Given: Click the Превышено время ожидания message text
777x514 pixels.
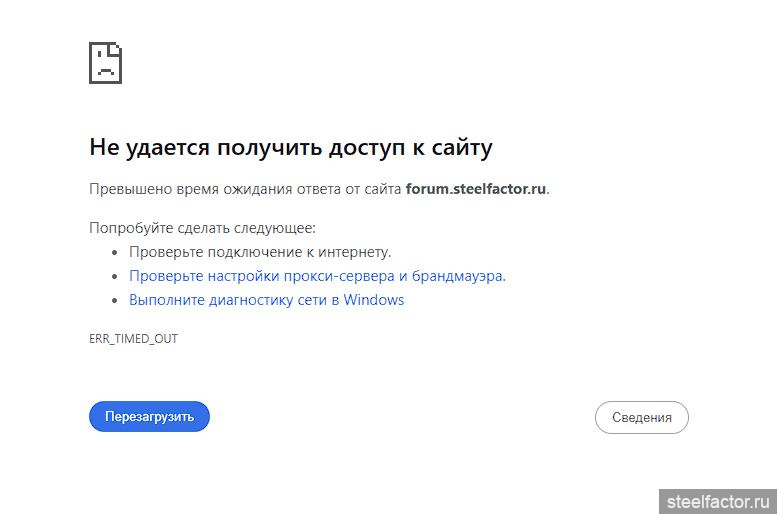Looking at the screenshot, I should pos(245,189).
